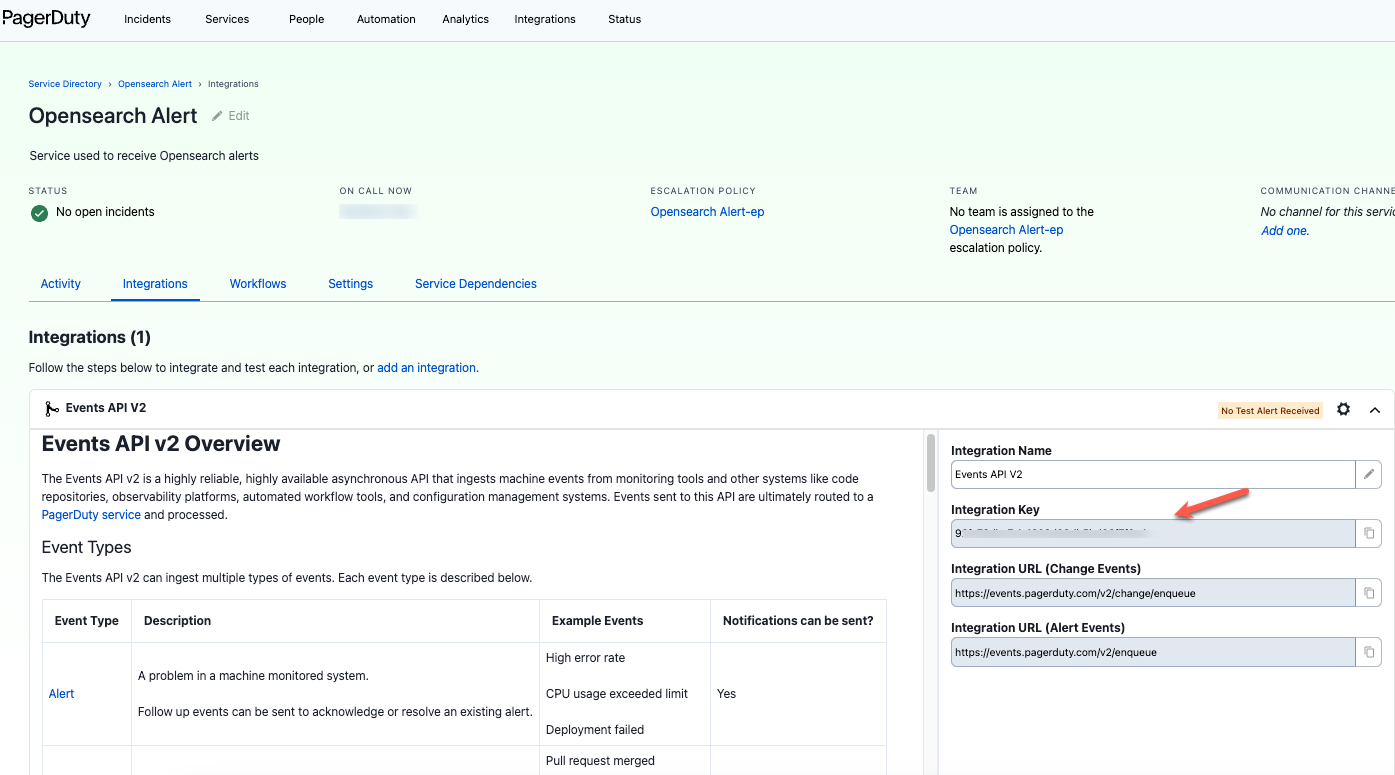Click Opensearch Alert-ep link under Team
This screenshot has height=775, width=1395.
pyautogui.click(x=1006, y=230)
